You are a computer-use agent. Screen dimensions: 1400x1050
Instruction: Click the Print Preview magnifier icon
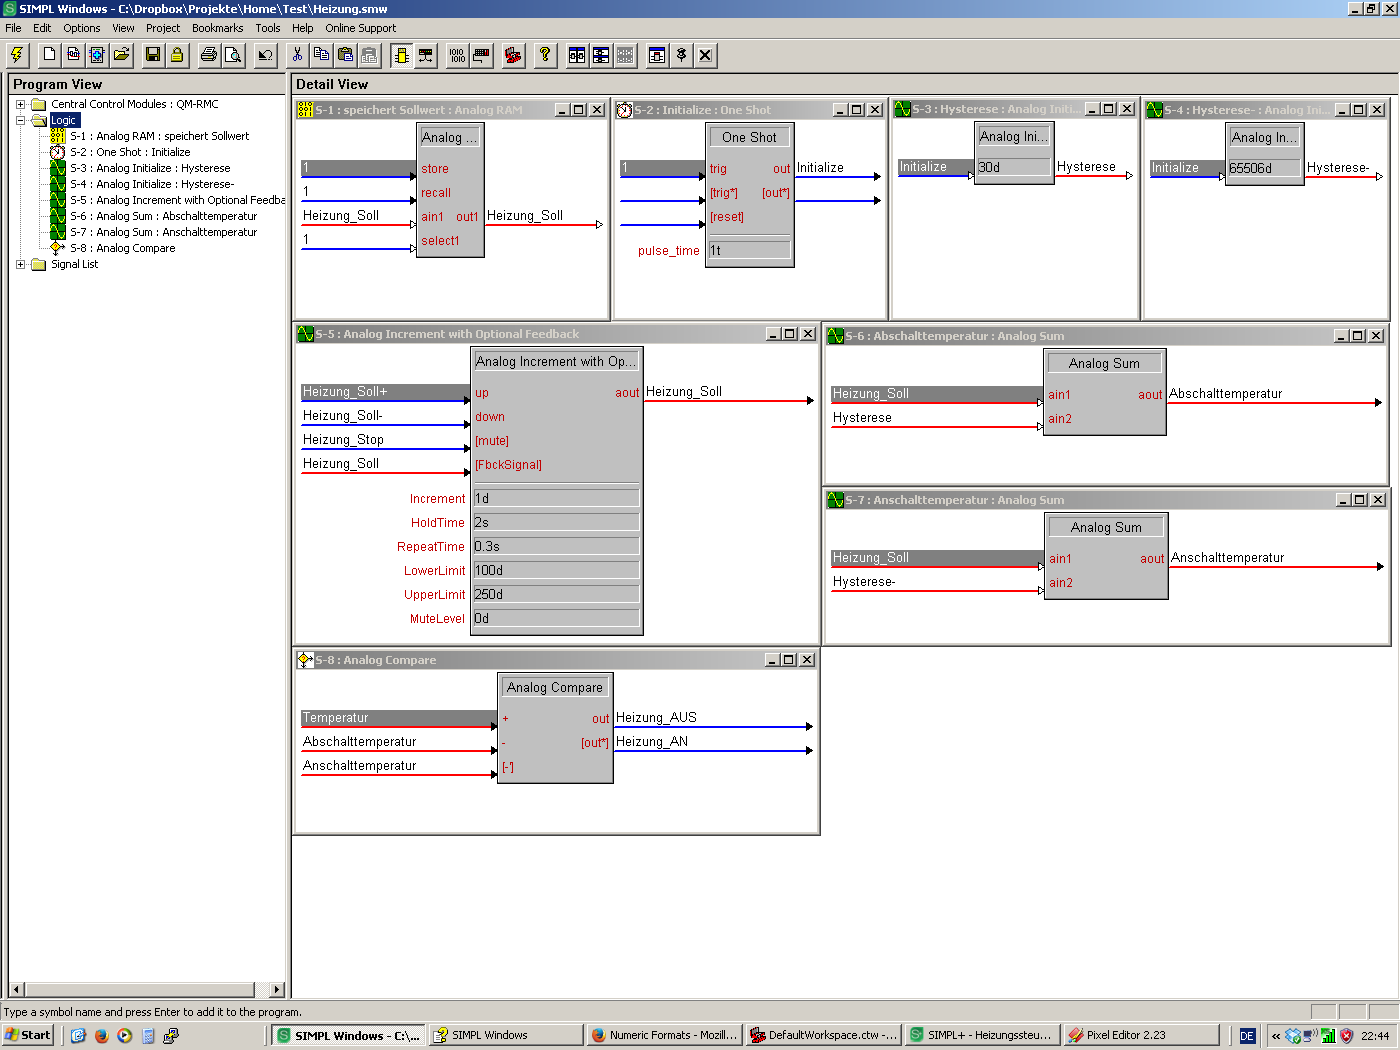(x=233, y=55)
